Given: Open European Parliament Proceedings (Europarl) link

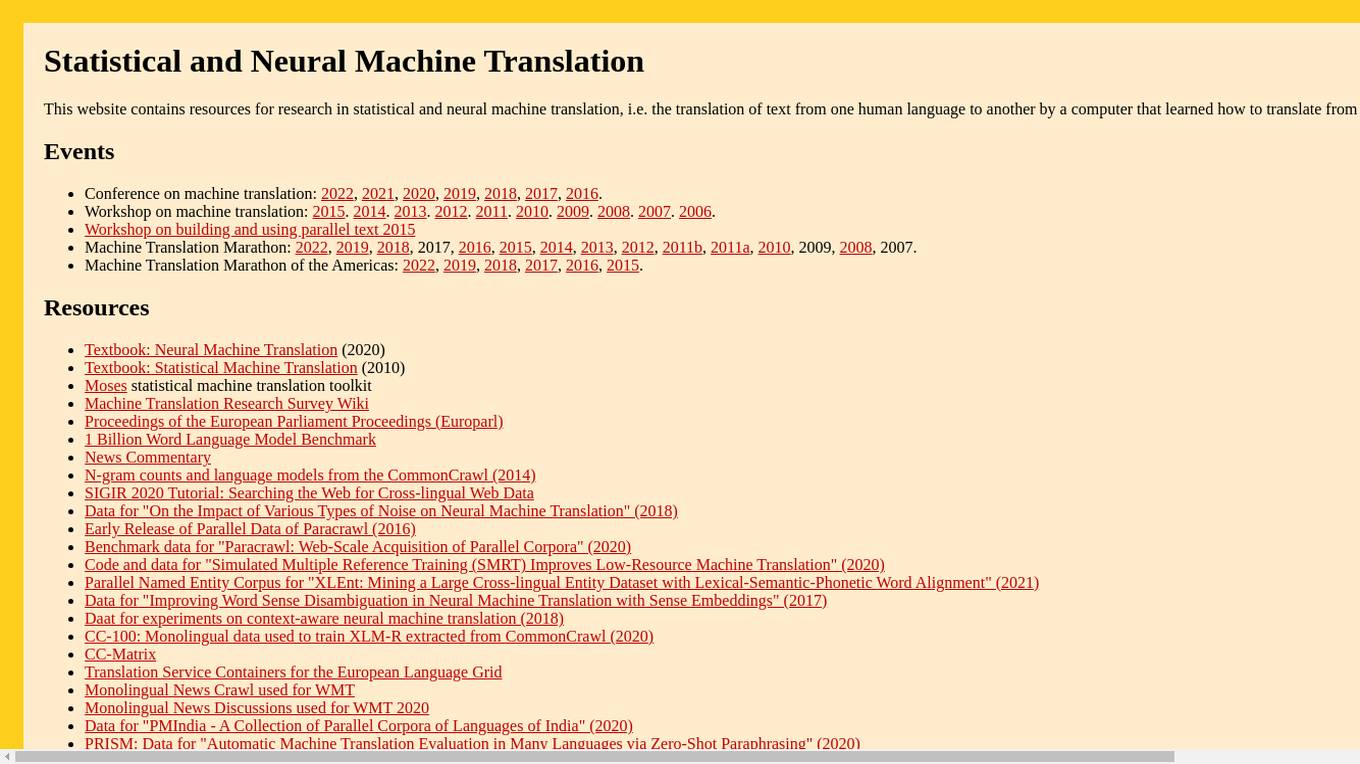Looking at the screenshot, I should click(x=294, y=422).
